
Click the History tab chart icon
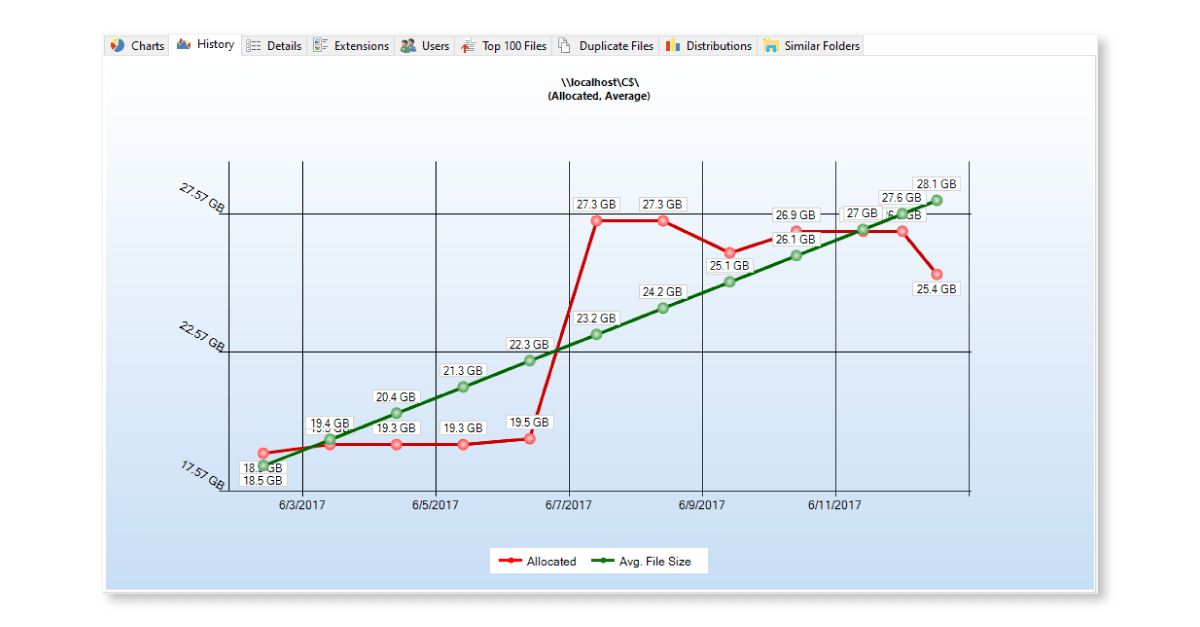[x=184, y=45]
